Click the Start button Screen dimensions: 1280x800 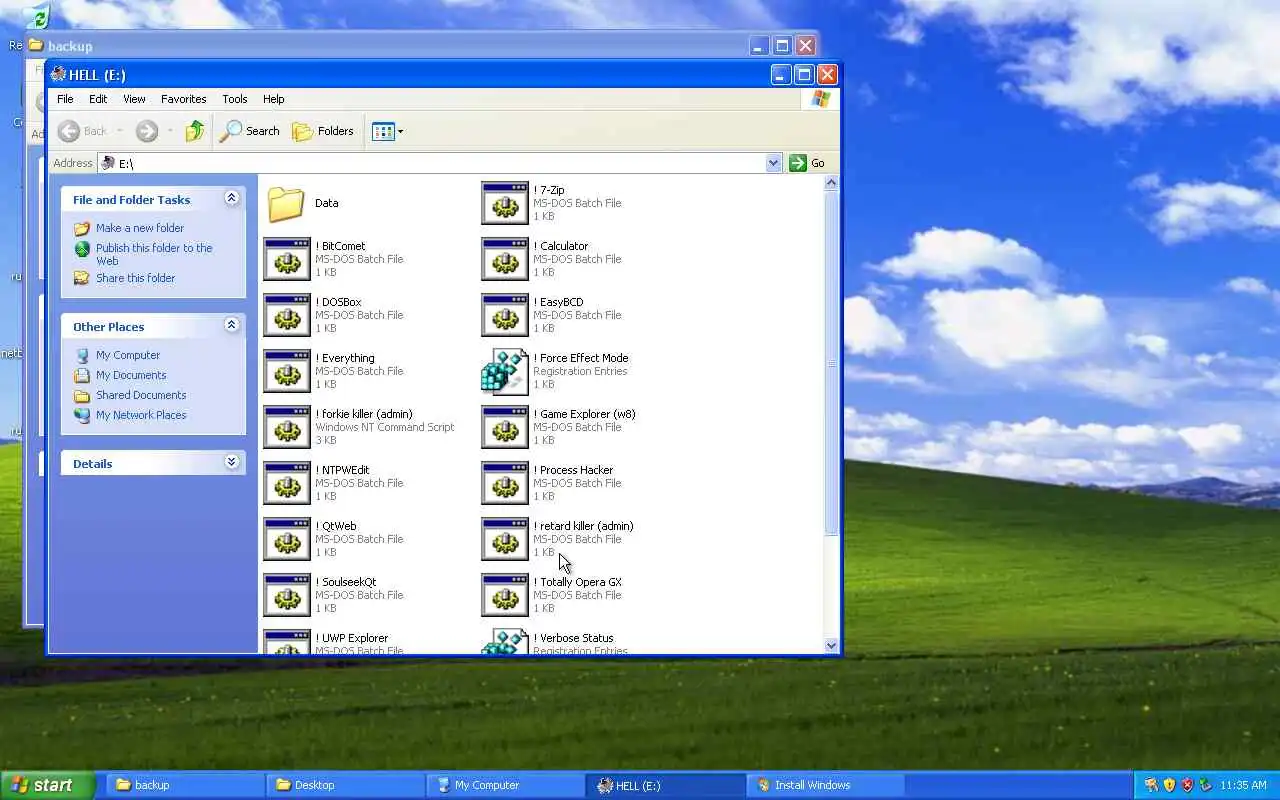point(47,785)
